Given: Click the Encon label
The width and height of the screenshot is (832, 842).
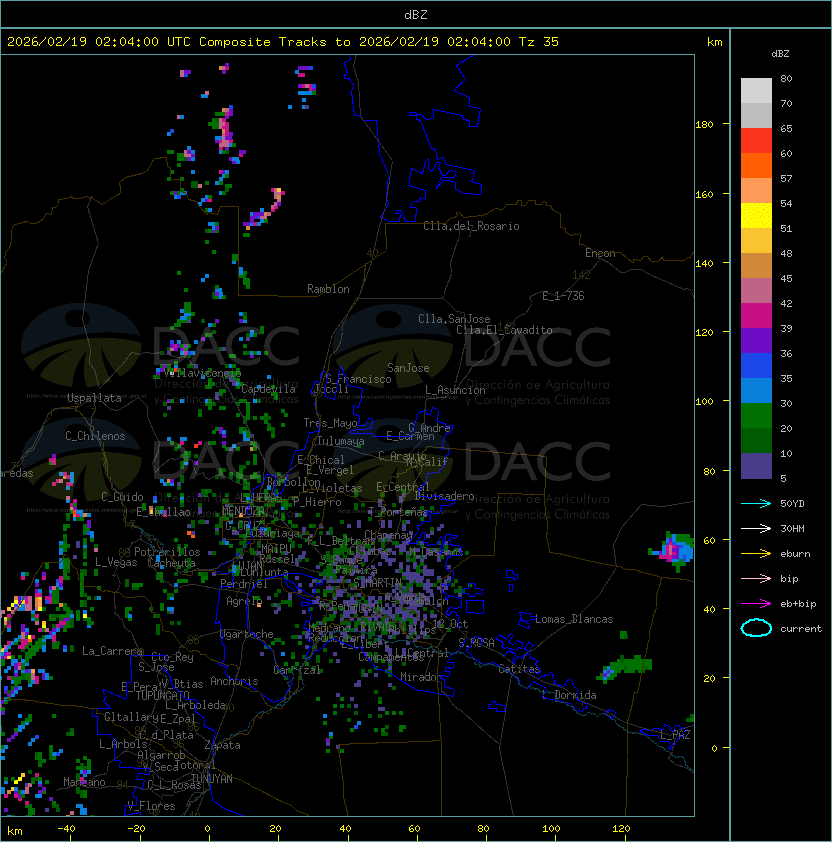Looking at the screenshot, I should tap(600, 253).
